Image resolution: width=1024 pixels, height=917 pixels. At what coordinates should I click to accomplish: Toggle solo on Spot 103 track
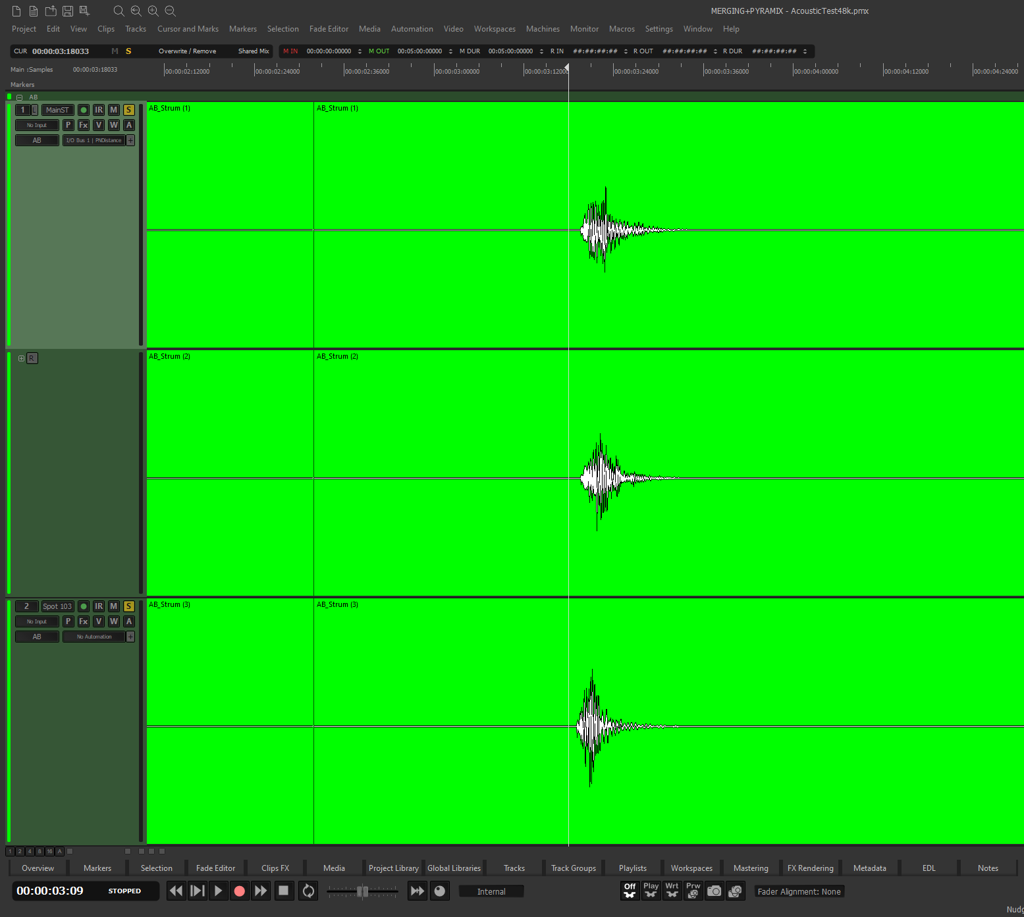129,606
